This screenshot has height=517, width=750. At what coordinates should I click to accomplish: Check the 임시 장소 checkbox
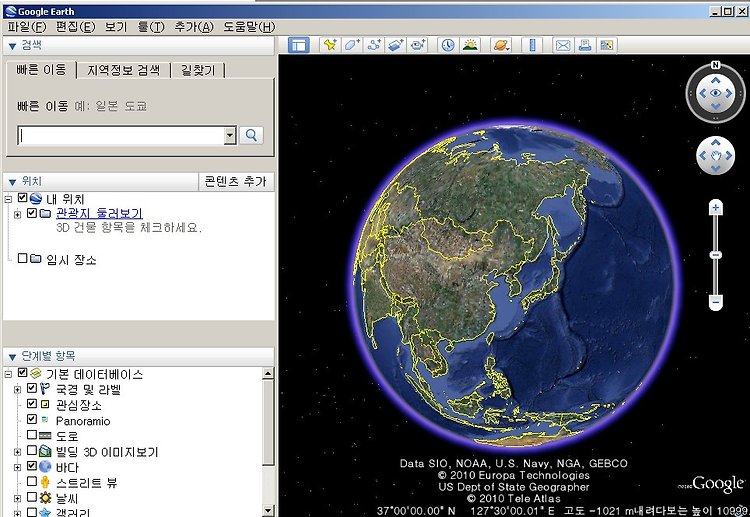[x=22, y=258]
